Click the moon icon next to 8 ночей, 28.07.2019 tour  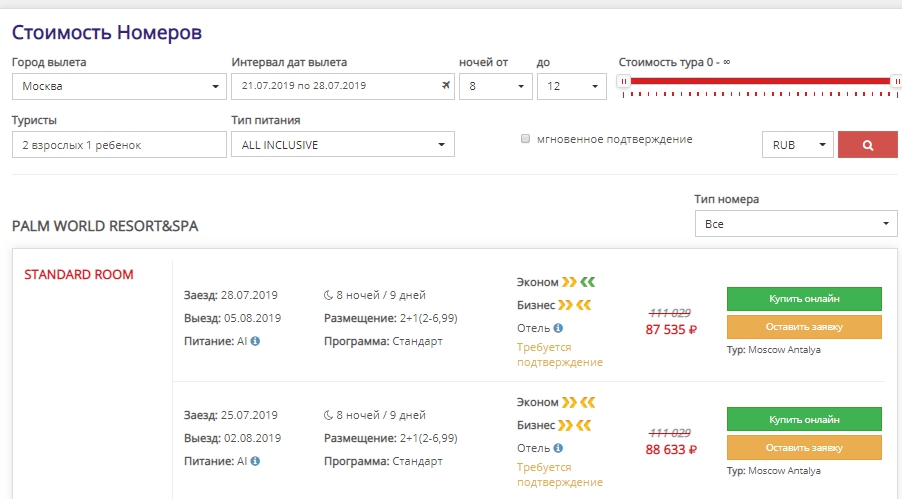pos(328,295)
